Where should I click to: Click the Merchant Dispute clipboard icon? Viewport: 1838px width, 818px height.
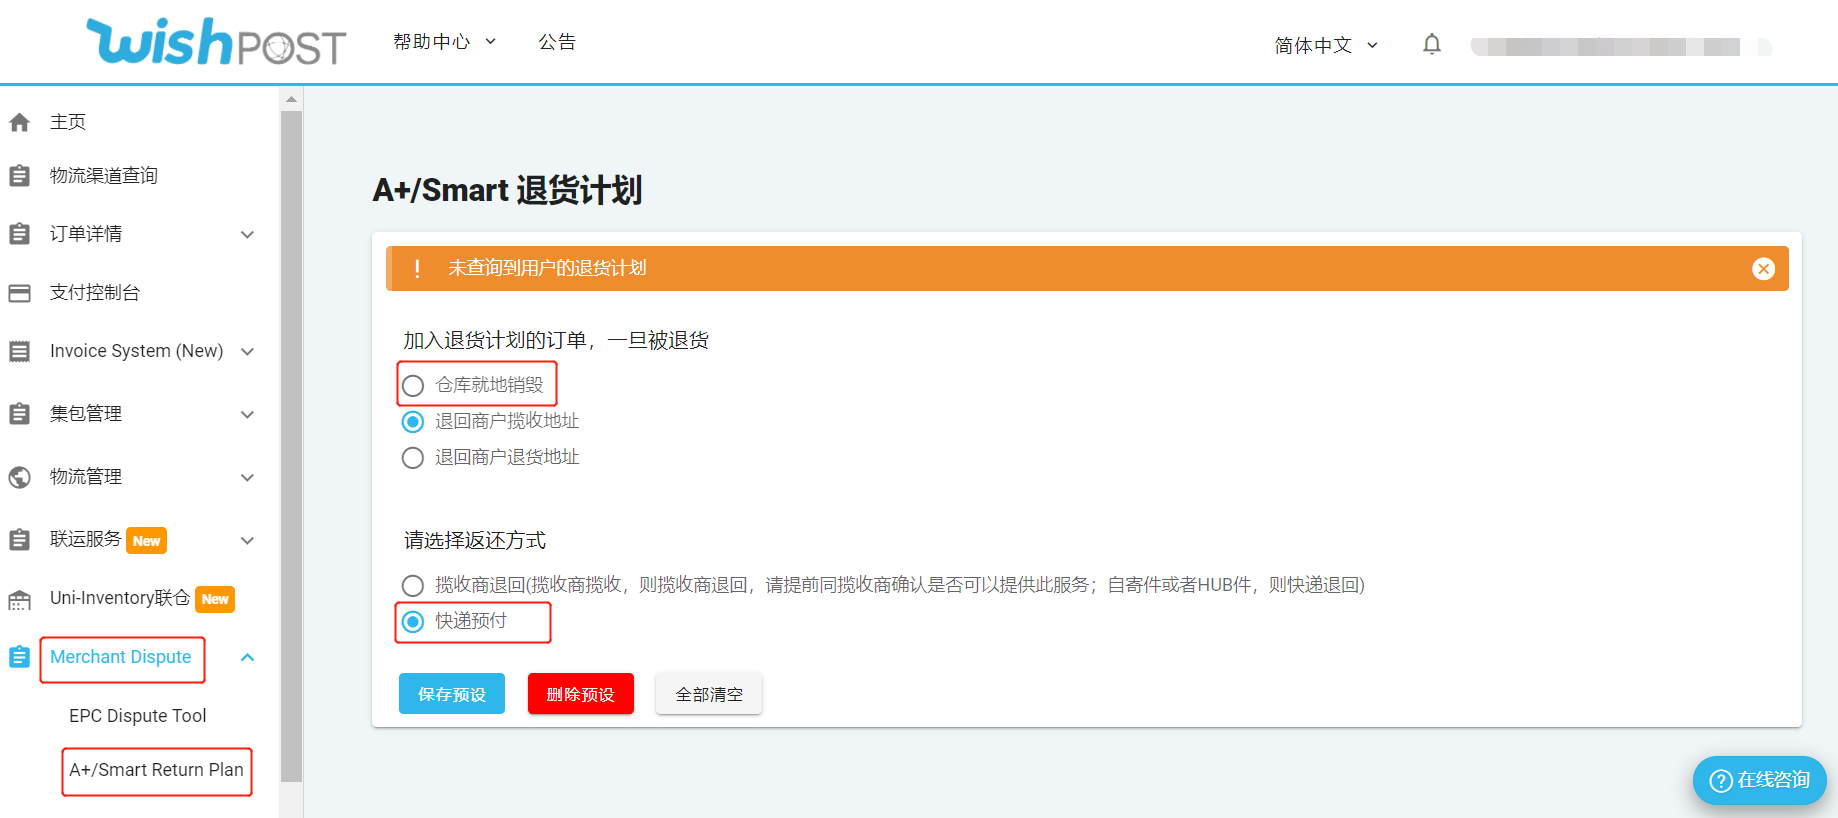point(19,657)
